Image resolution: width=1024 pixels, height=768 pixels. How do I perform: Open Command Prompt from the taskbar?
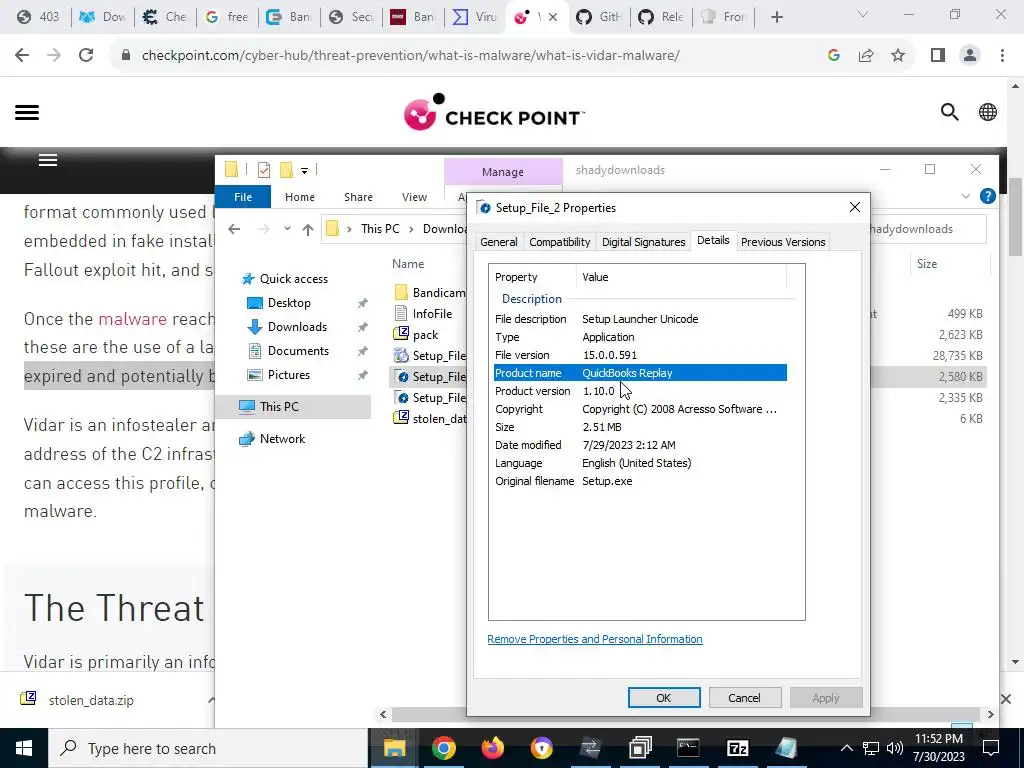click(688, 748)
